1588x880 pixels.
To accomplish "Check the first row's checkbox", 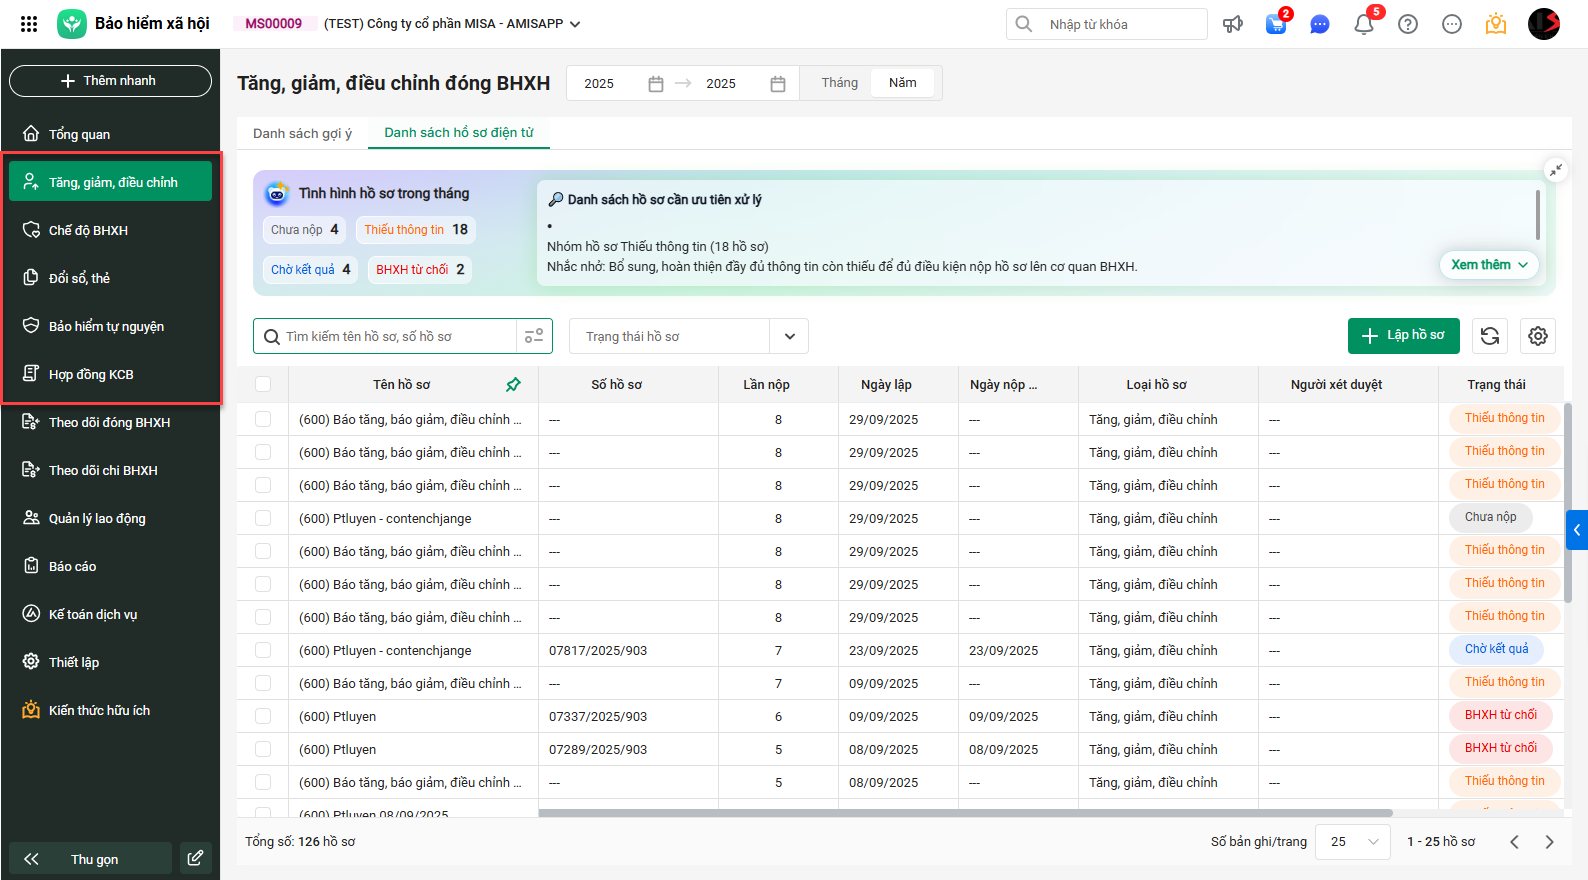I will [263, 419].
